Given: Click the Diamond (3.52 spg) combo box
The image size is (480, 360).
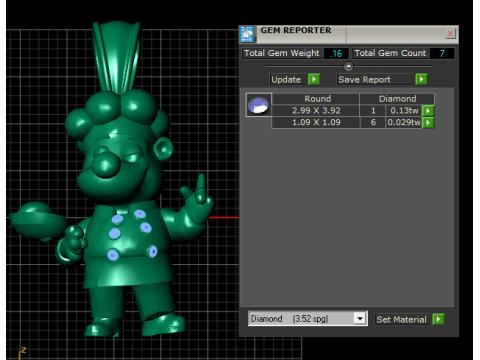Looking at the screenshot, I should (307, 319).
